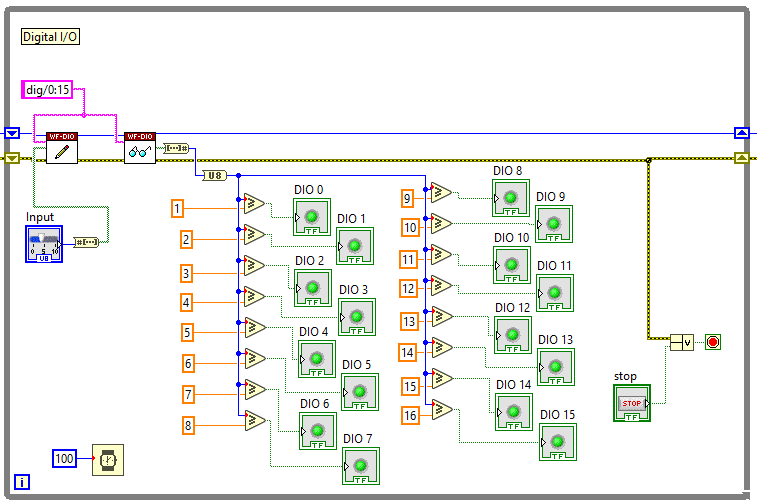The image size is (757, 504).
Task: Select the DIO 15 boolean indicator terminal
Action: click(558, 442)
